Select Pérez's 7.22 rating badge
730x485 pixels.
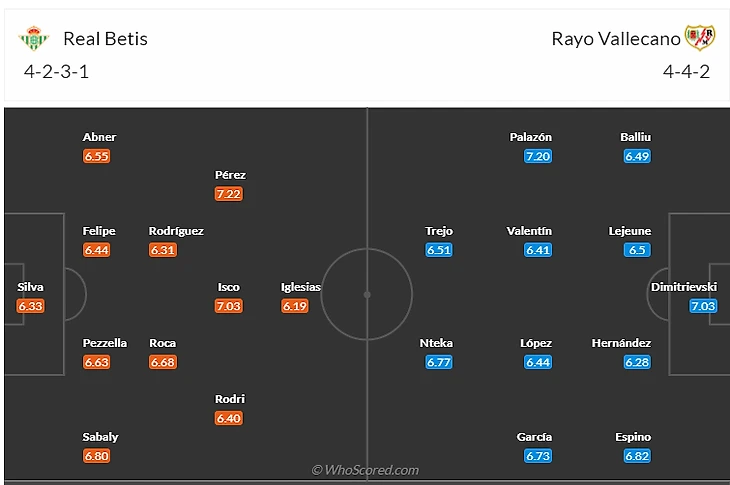[x=229, y=194]
